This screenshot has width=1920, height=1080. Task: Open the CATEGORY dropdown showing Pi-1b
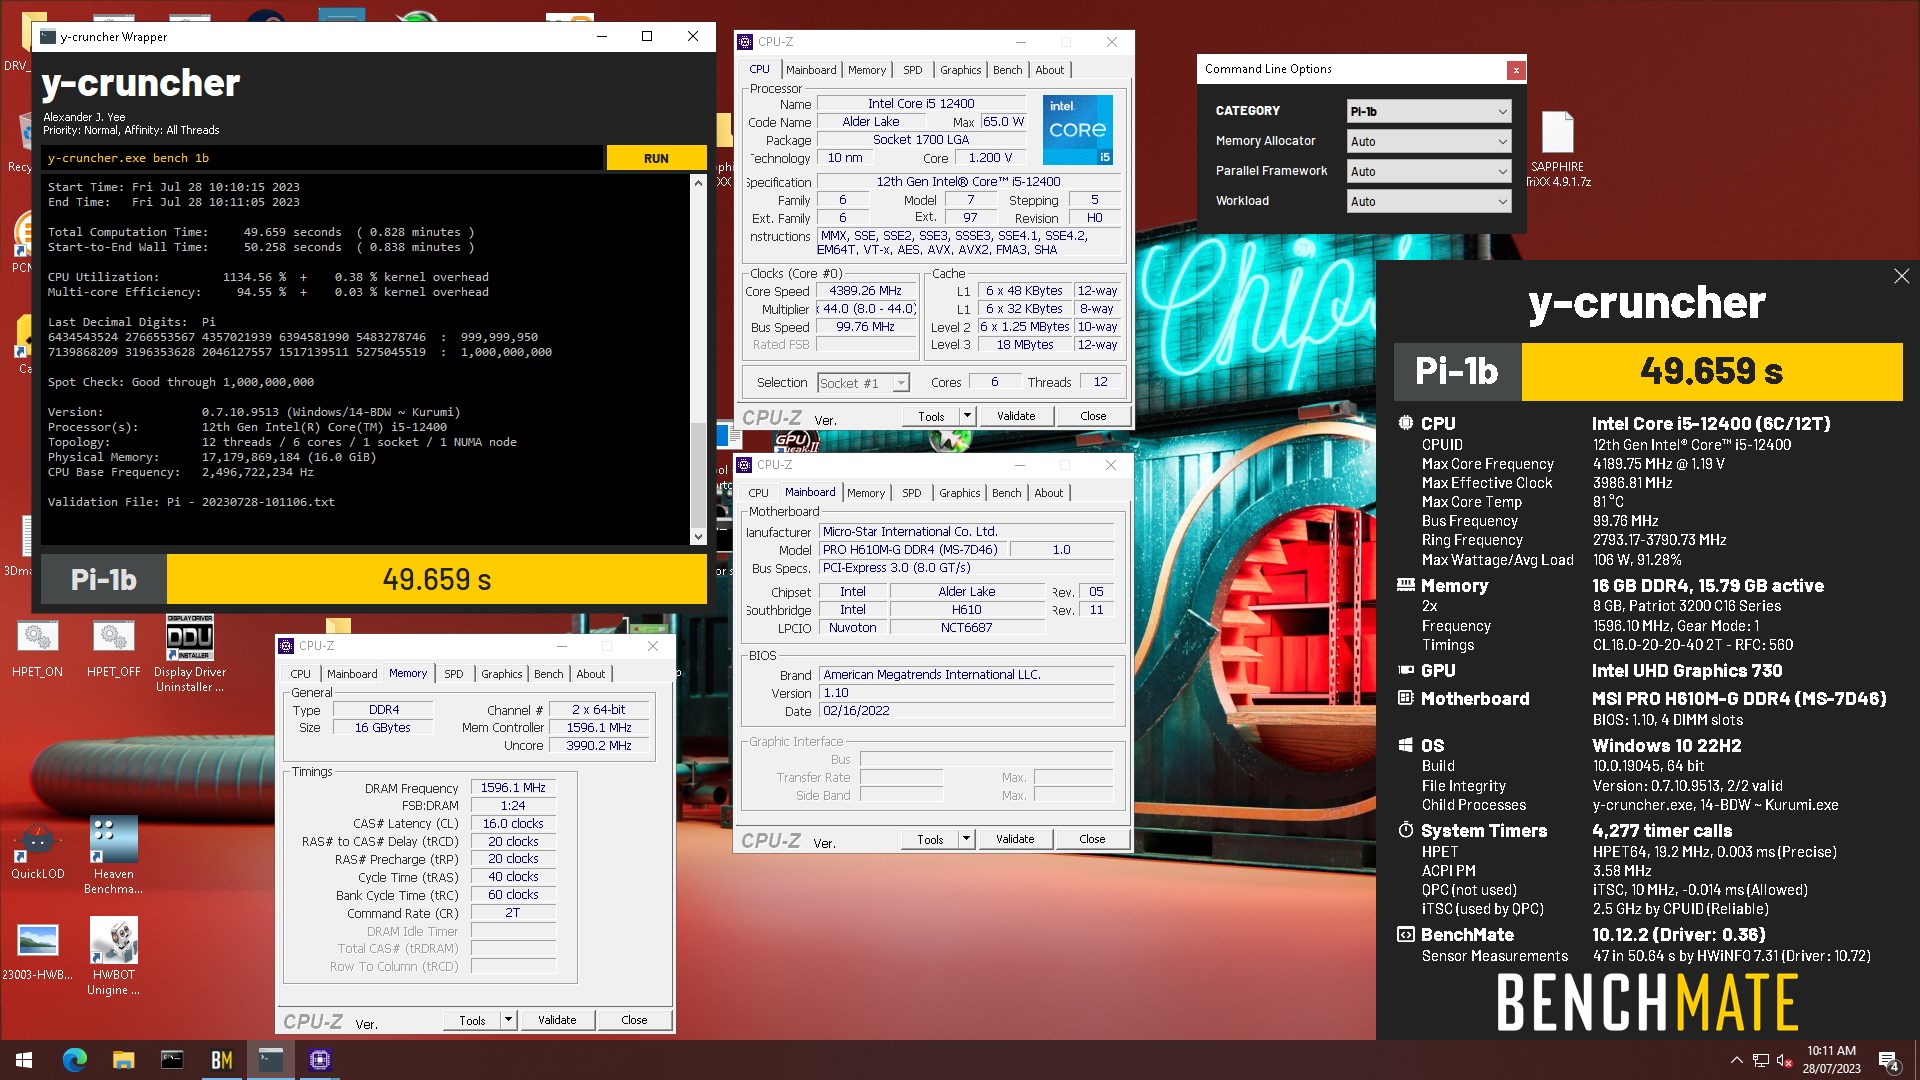pos(1428,111)
